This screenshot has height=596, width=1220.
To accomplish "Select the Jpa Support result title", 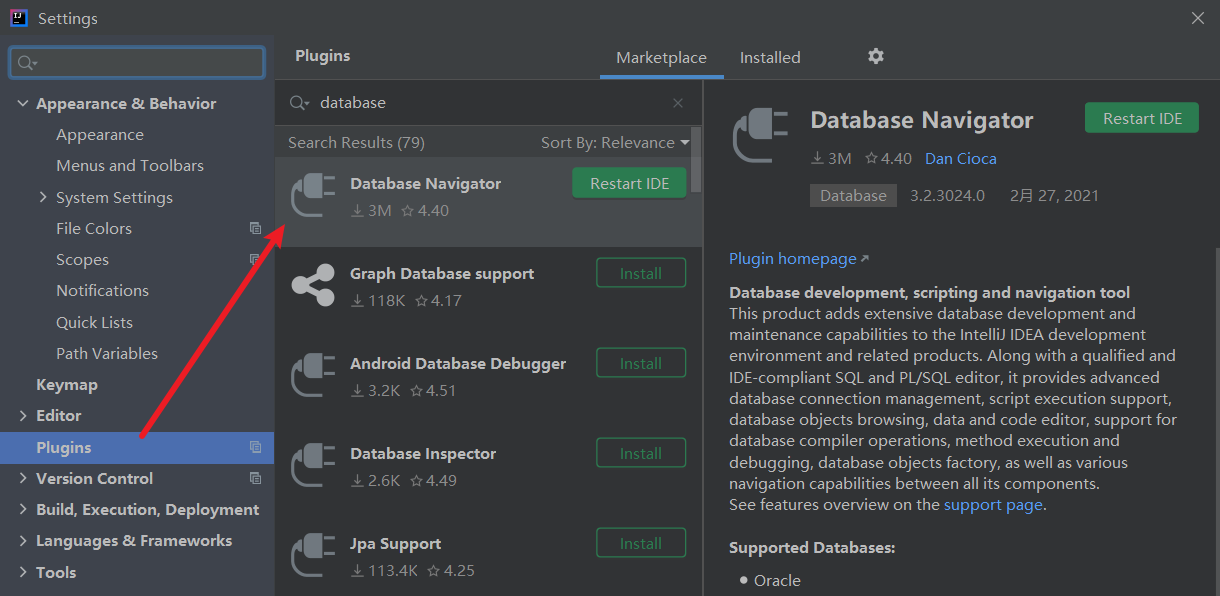I will pyautogui.click(x=395, y=543).
